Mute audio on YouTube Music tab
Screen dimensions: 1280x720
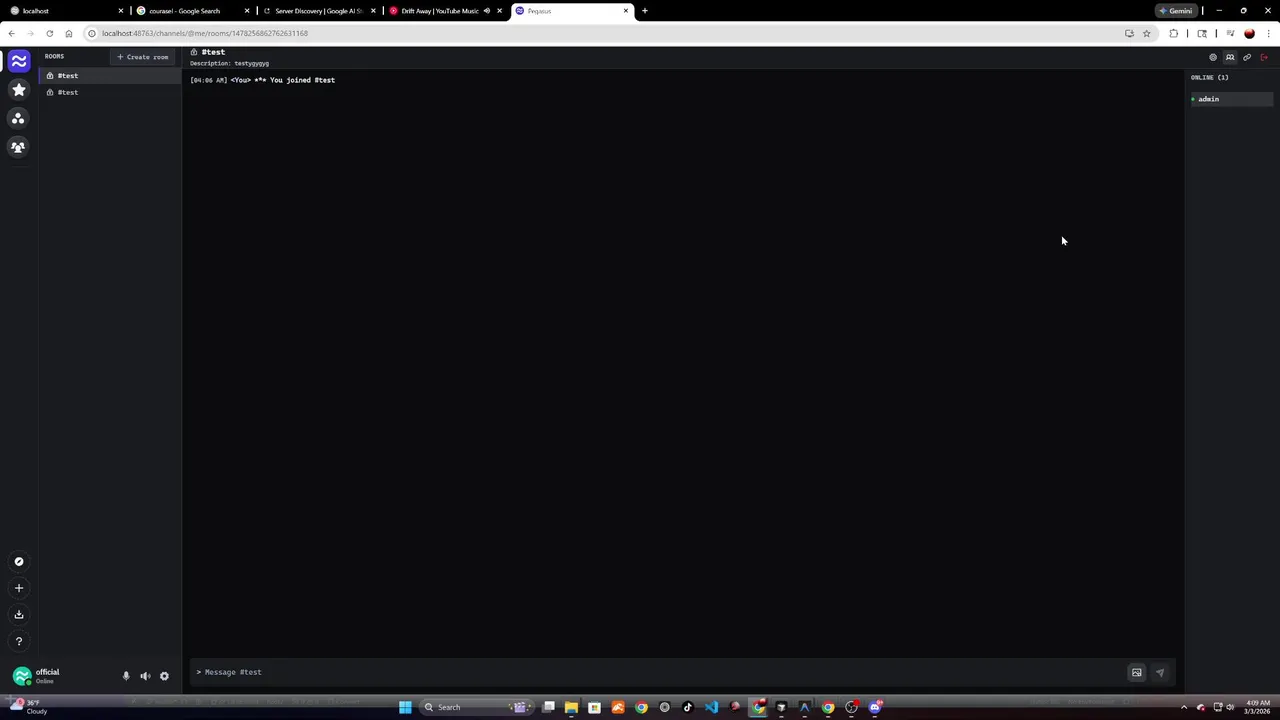(x=487, y=11)
